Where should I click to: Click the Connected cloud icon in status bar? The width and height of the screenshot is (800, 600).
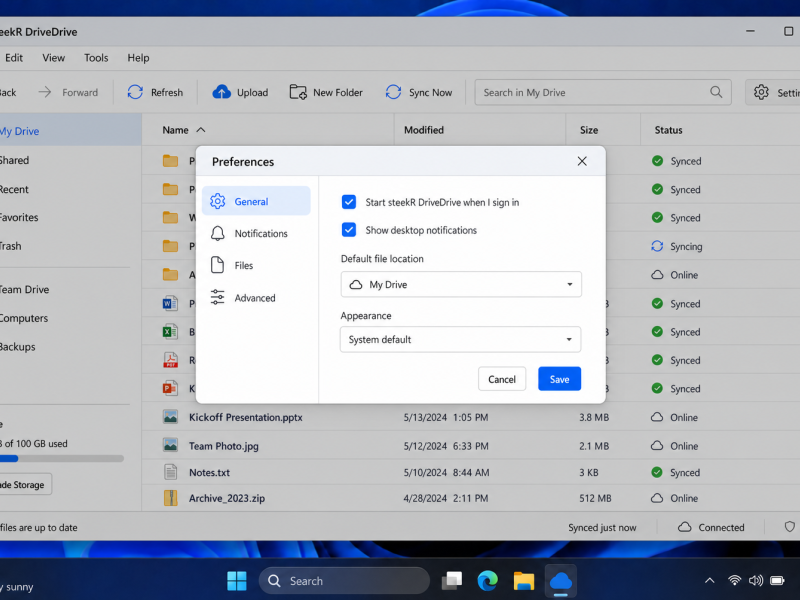(x=685, y=527)
